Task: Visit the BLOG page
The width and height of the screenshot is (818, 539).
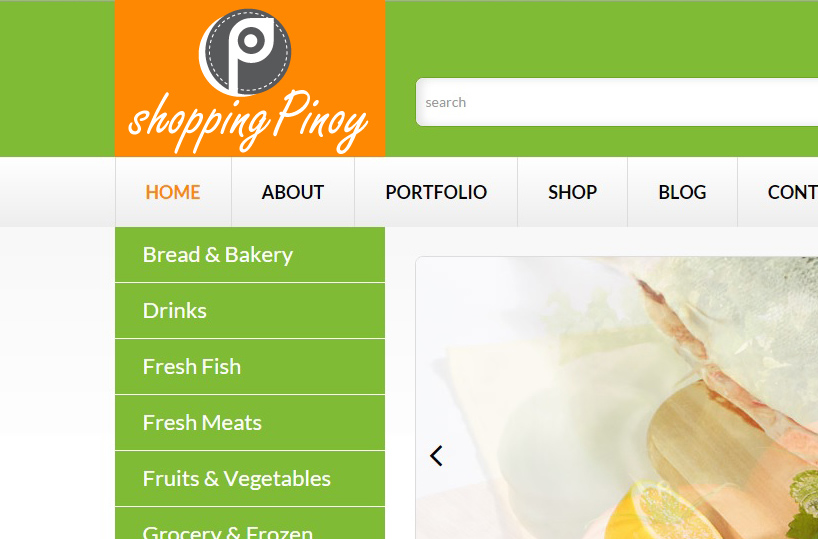Action: pyautogui.click(x=682, y=192)
